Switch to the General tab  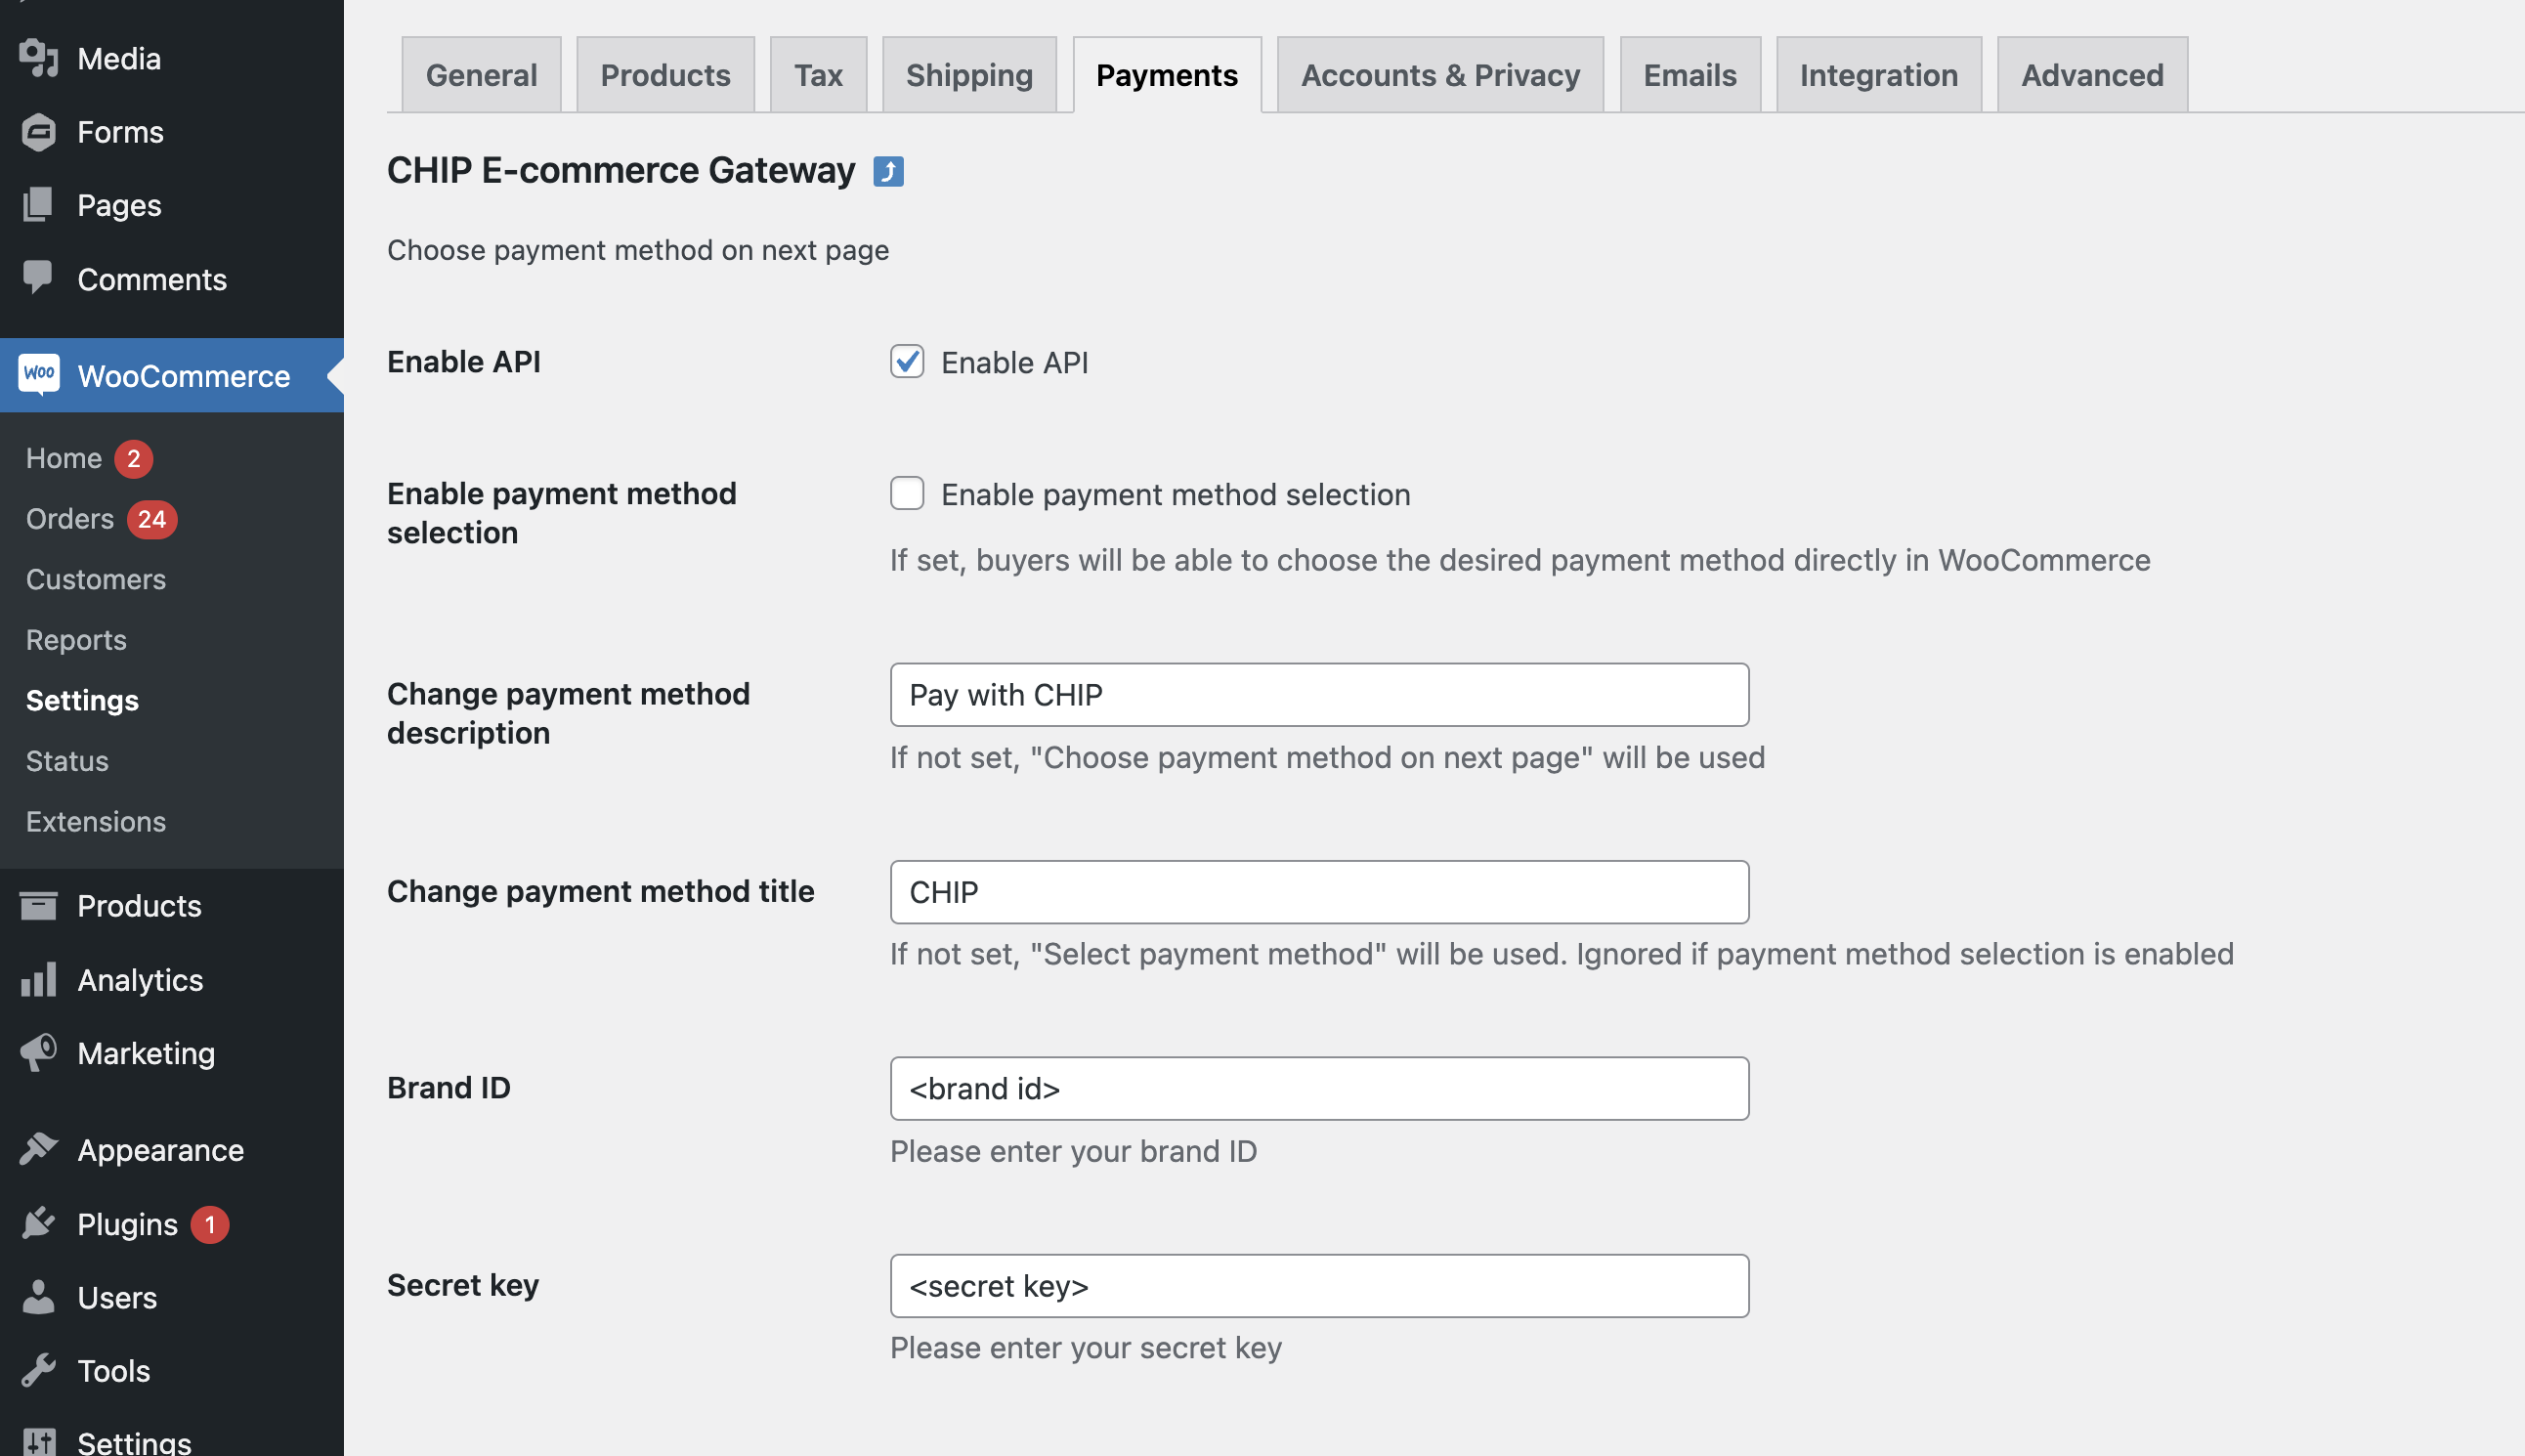click(x=481, y=75)
